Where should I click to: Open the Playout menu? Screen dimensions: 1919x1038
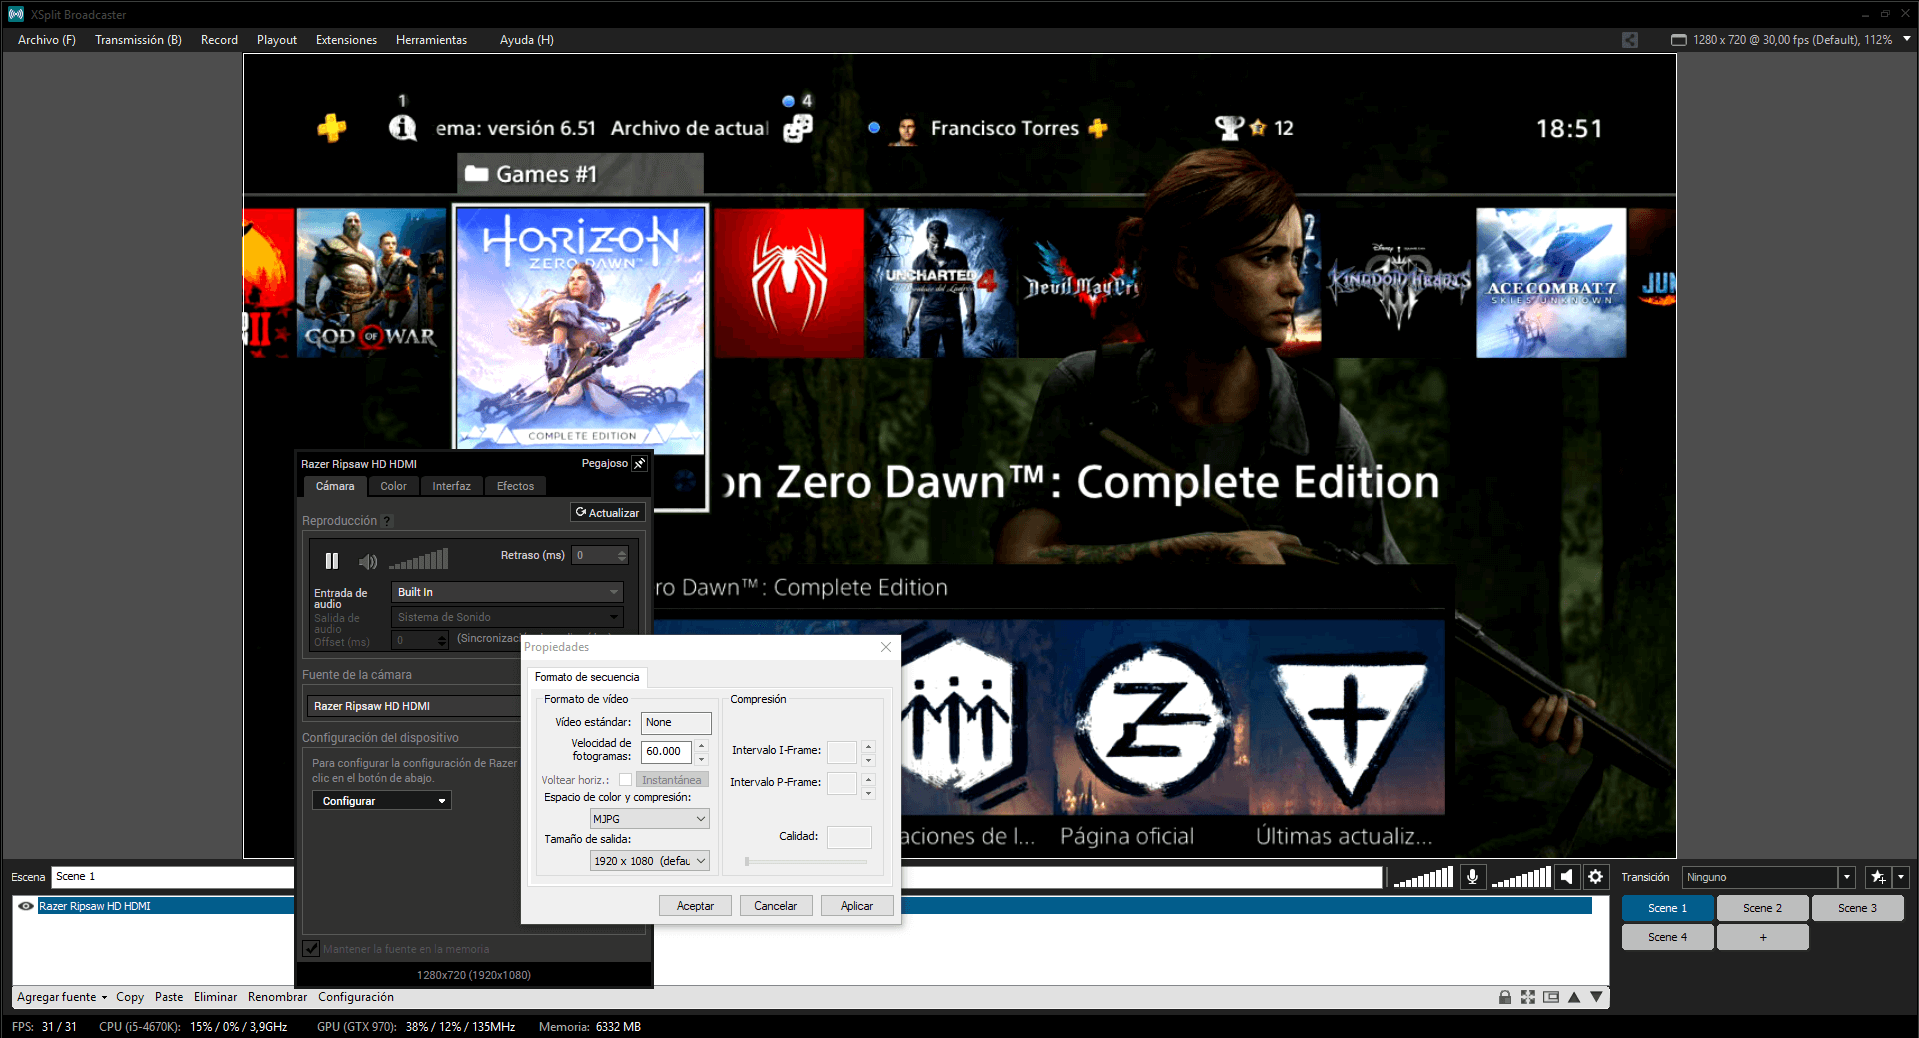click(277, 40)
